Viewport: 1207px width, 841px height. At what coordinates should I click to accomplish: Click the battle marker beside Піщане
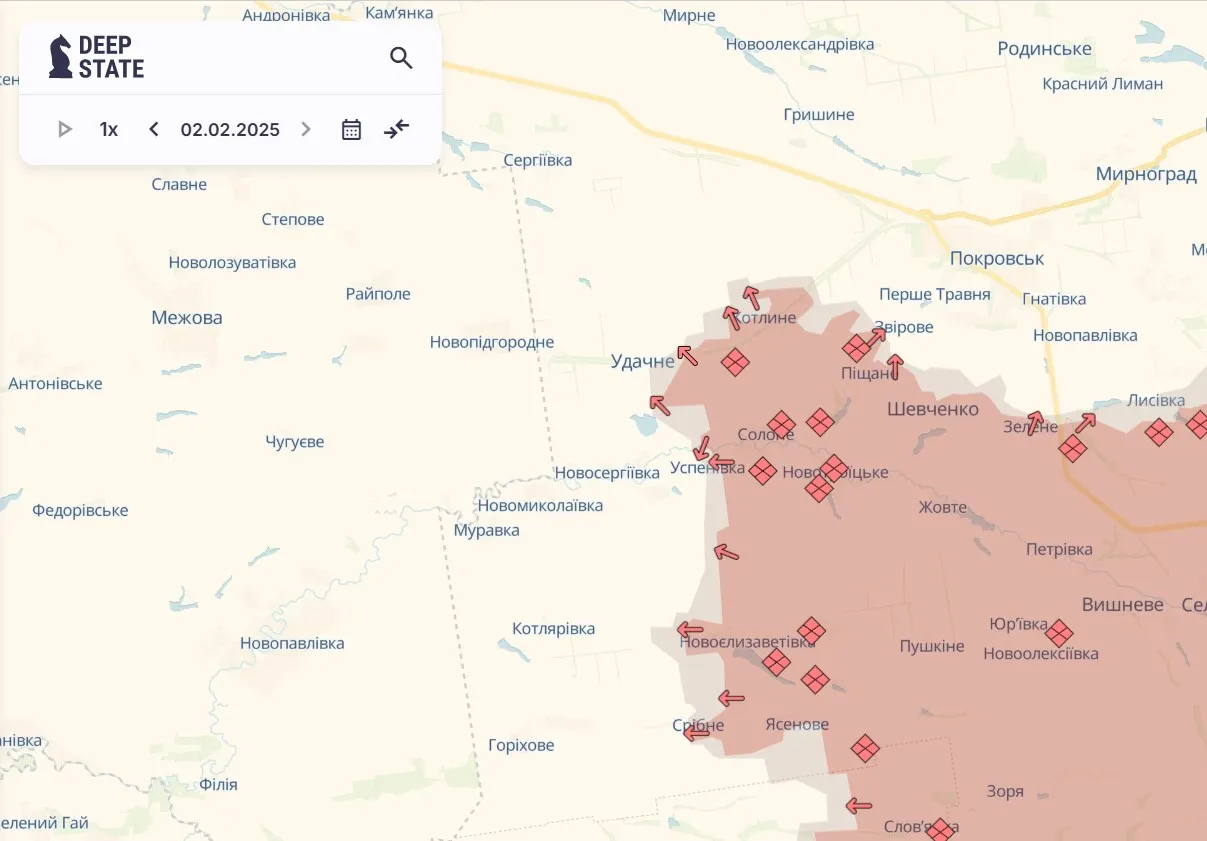tap(857, 350)
